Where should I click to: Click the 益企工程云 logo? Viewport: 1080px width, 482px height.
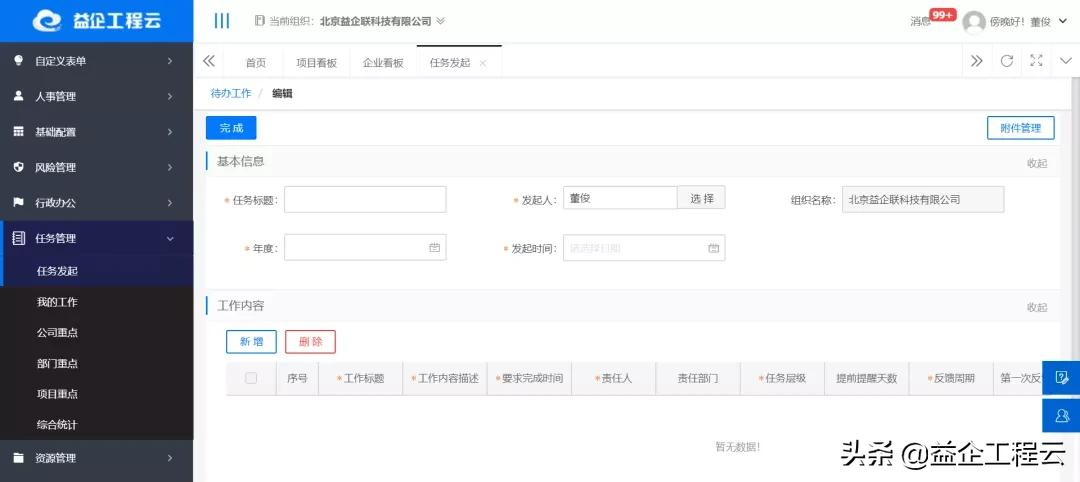point(96,21)
